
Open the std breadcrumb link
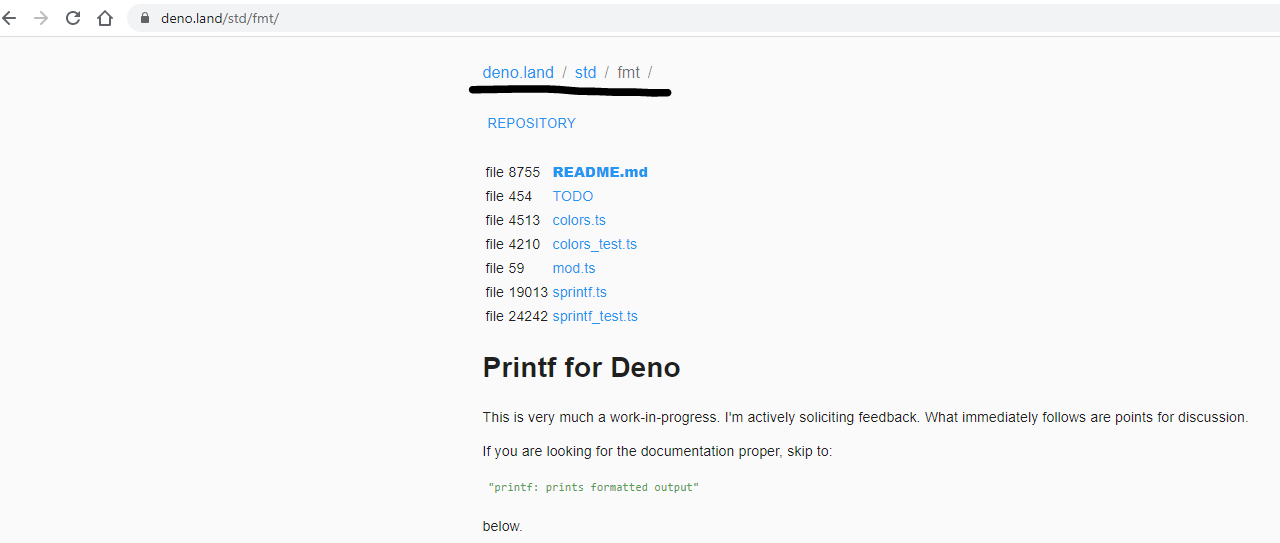(x=585, y=72)
